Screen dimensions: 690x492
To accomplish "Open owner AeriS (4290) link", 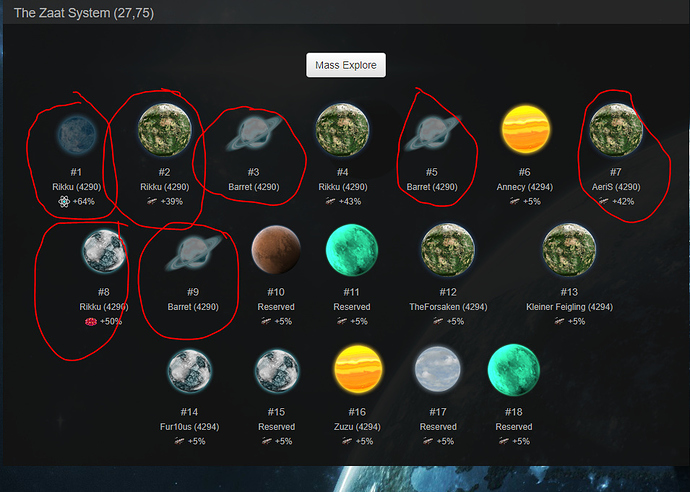I will [616, 187].
